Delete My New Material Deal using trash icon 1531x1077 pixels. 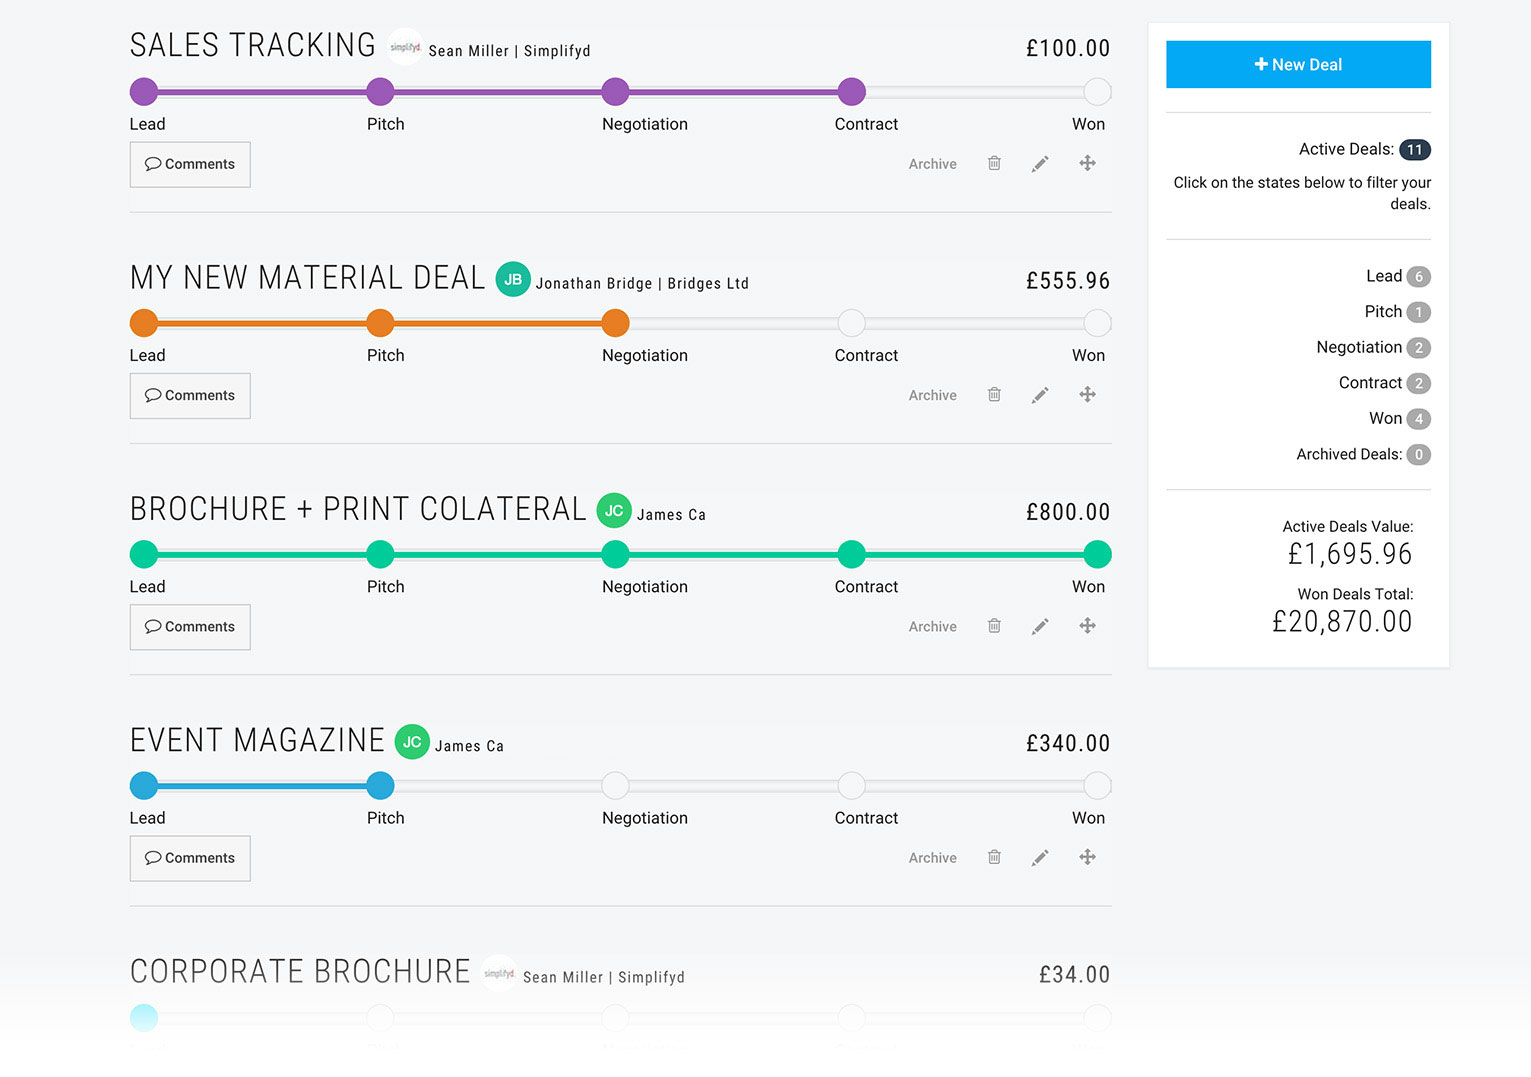(x=994, y=394)
